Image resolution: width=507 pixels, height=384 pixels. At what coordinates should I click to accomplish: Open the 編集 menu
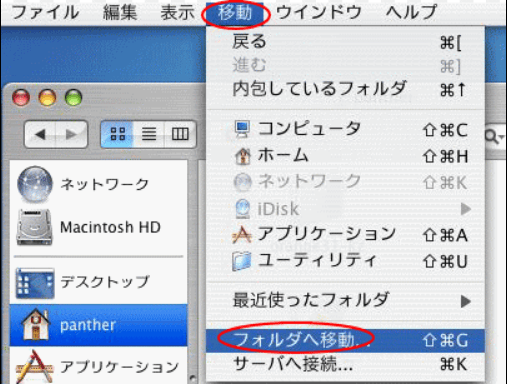(x=120, y=13)
